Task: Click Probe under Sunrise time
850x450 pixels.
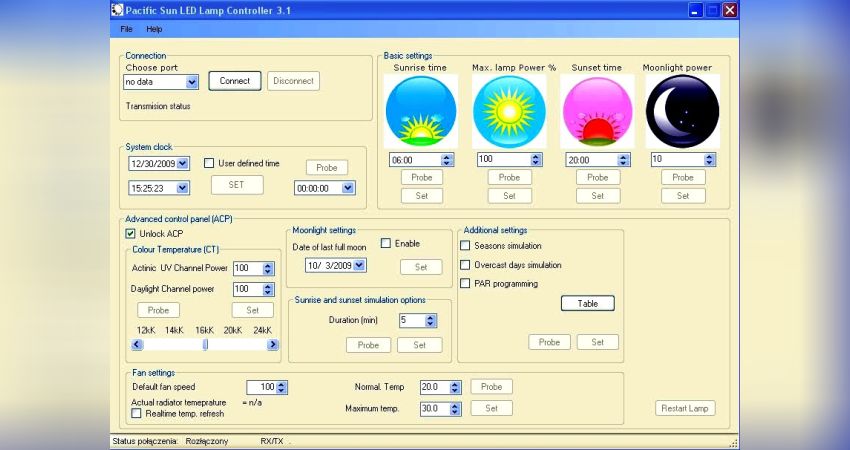Action: [x=422, y=177]
